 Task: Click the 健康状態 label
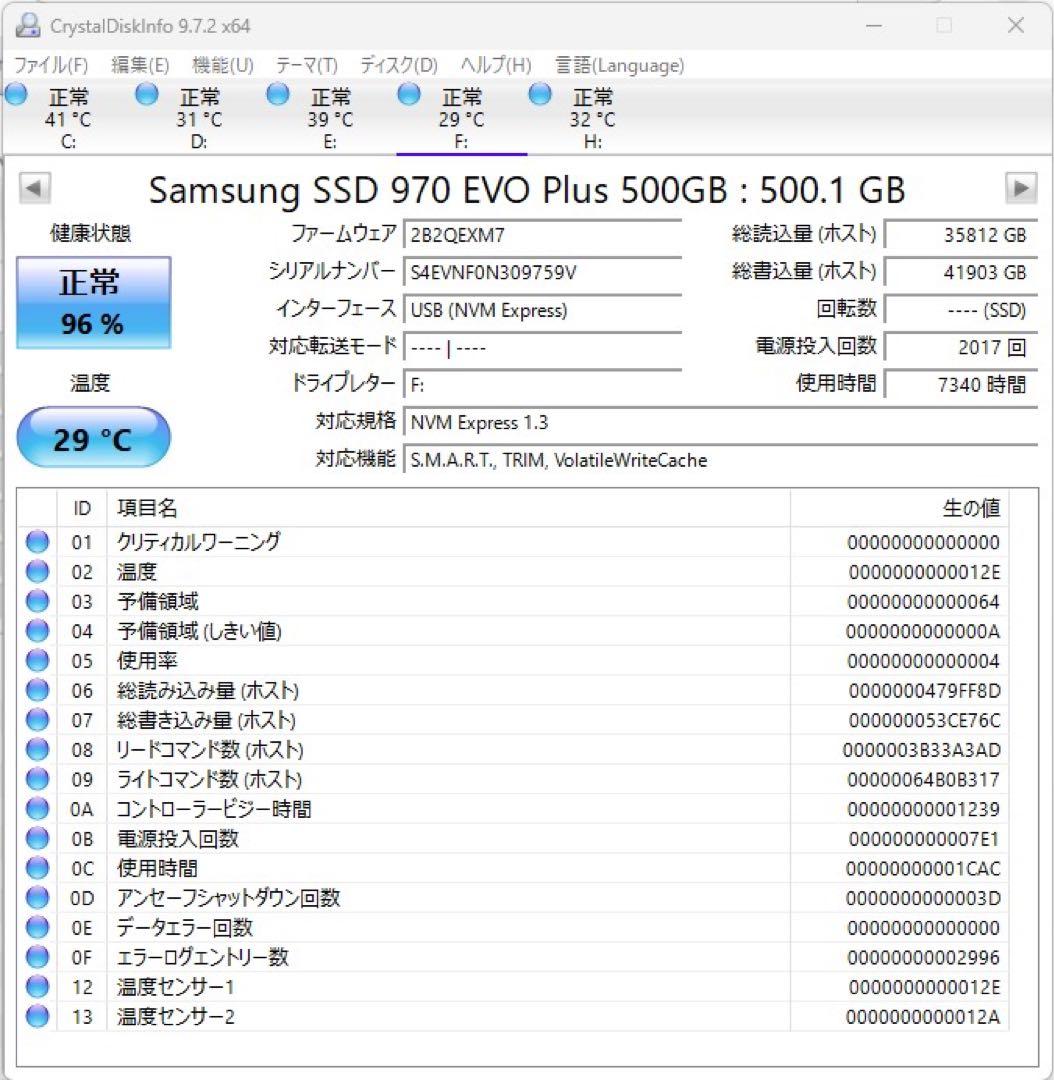tap(90, 233)
